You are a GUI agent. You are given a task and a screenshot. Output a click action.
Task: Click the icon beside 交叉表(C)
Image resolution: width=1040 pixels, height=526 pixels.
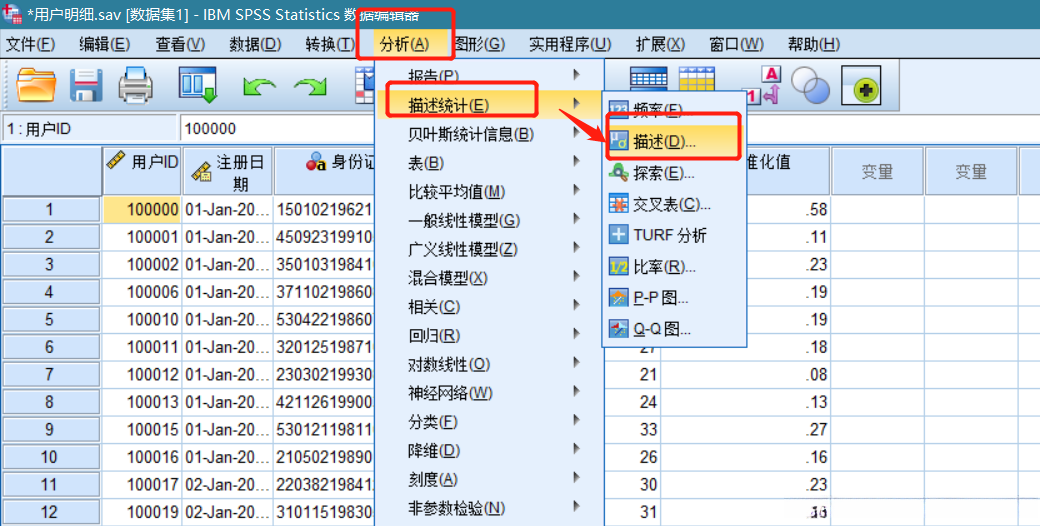click(618, 204)
